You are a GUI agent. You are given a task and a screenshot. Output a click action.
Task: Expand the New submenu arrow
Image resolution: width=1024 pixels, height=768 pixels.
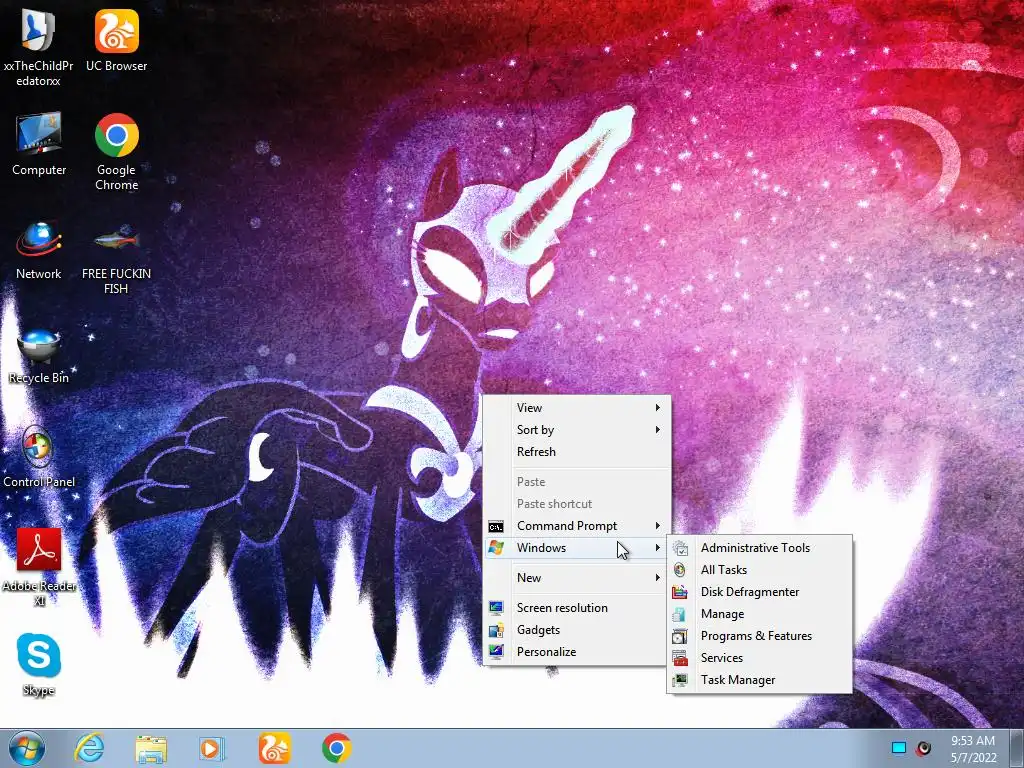click(658, 578)
